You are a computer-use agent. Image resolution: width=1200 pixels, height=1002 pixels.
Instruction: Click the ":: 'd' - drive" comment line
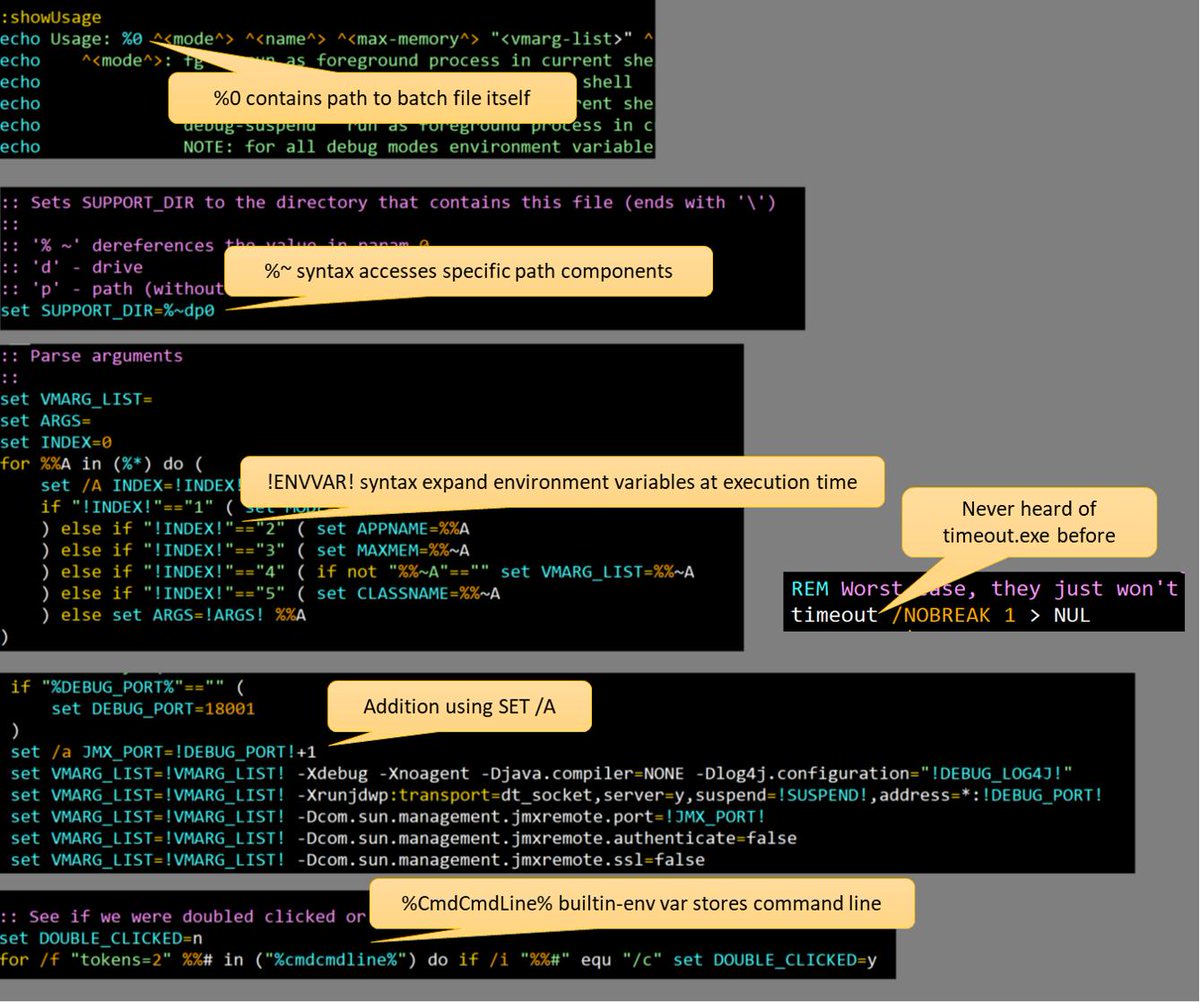coord(71,267)
